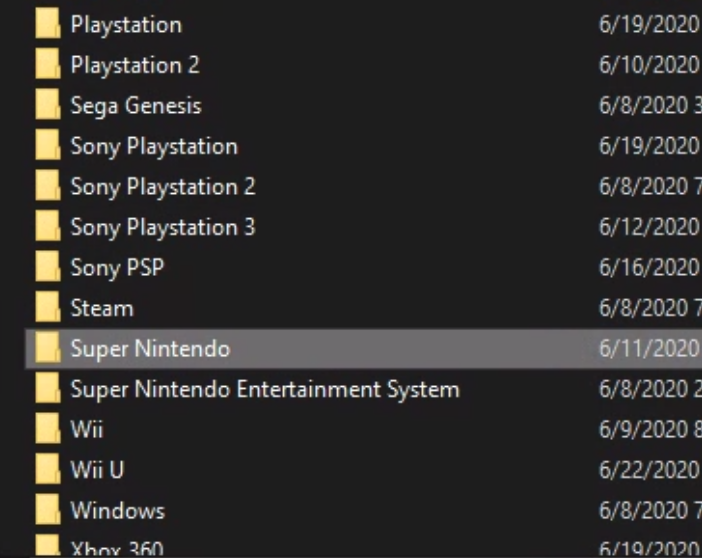Click the highlighted Super Nintendo folder icon
The width and height of the screenshot is (702, 558).
[x=48, y=348]
